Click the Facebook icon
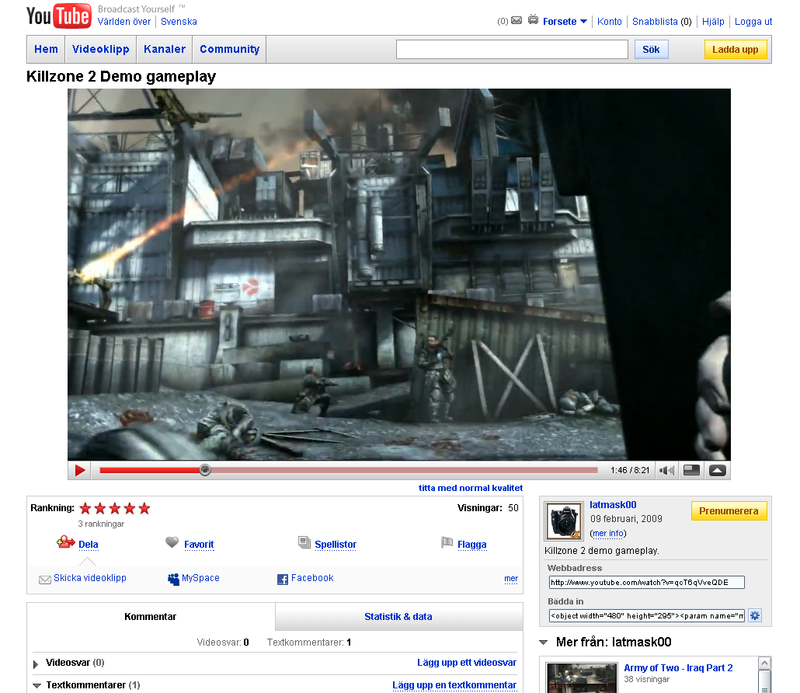The width and height of the screenshot is (800, 693). pyautogui.click(x=282, y=579)
